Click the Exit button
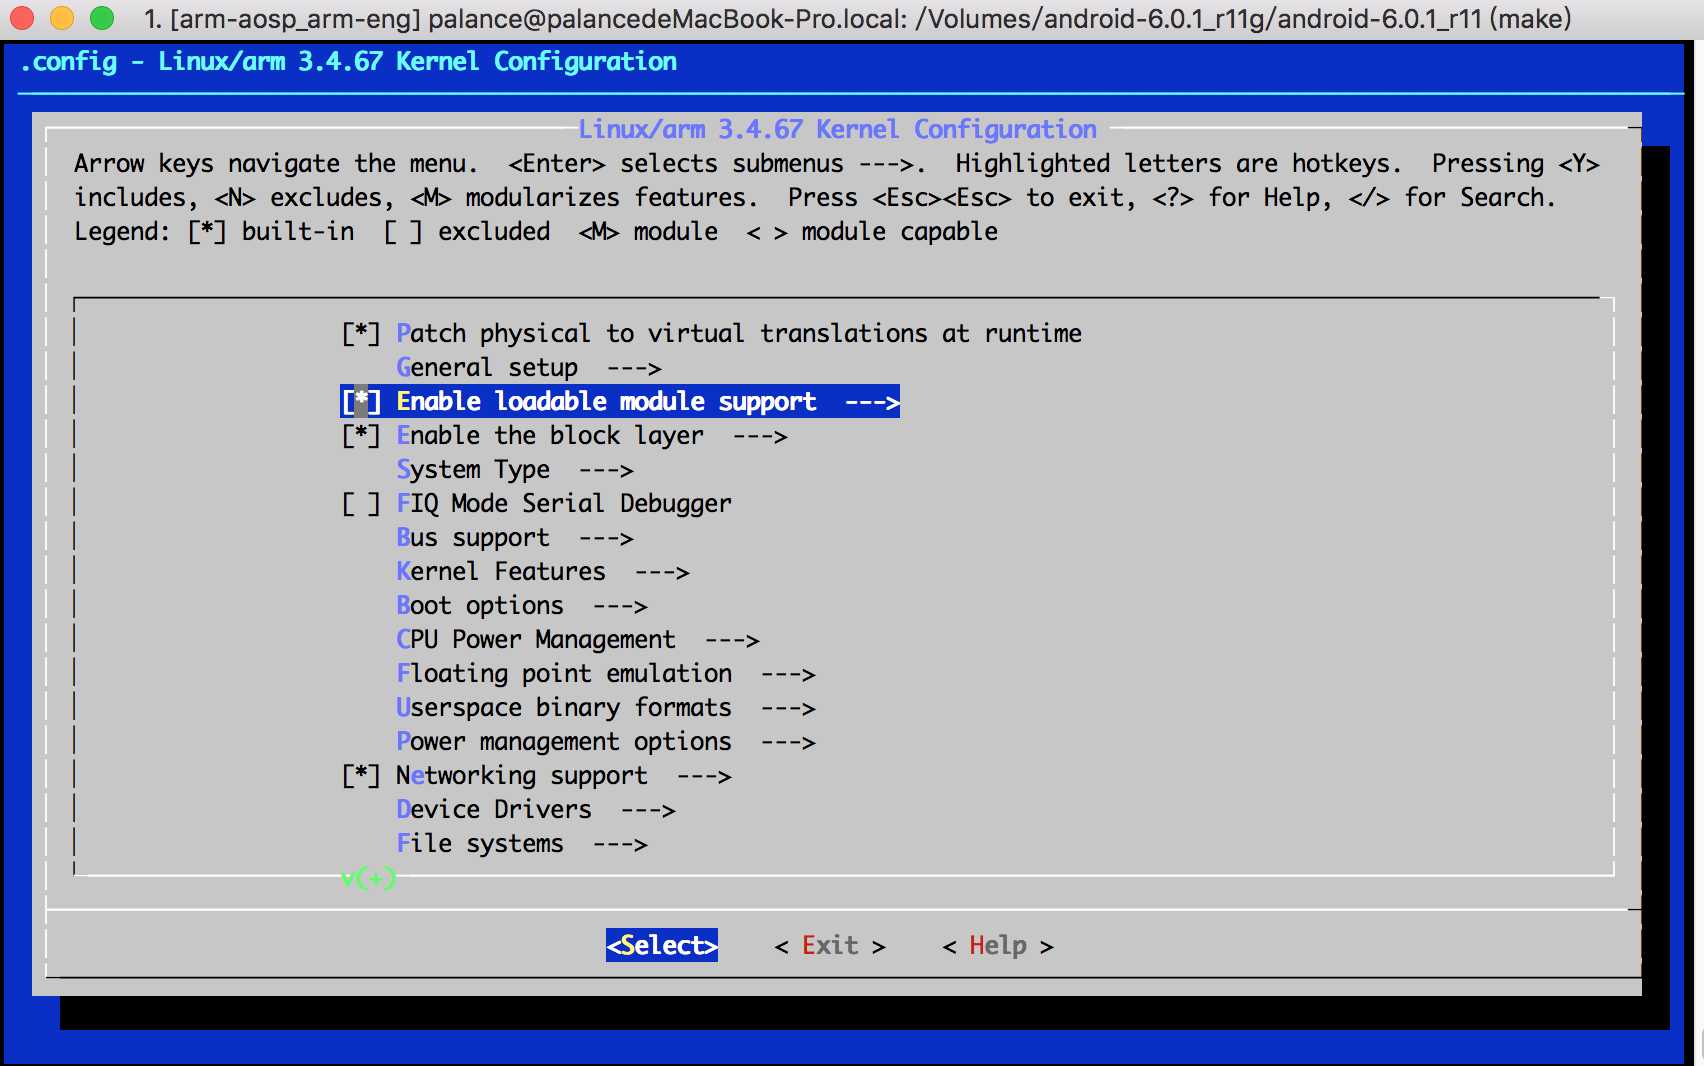1704x1066 pixels. [830, 945]
